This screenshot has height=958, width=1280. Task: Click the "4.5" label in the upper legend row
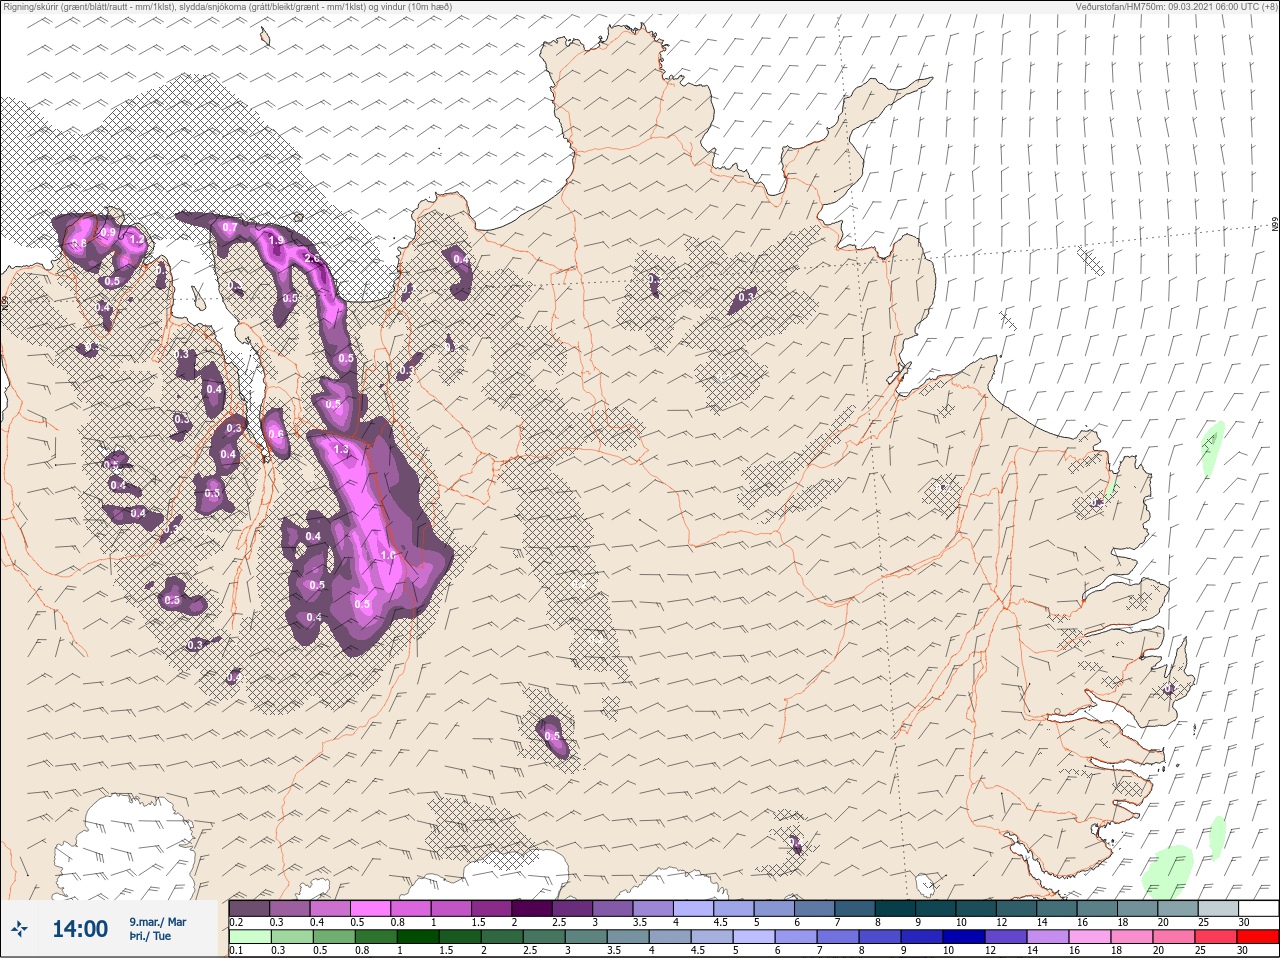pyautogui.click(x=720, y=922)
